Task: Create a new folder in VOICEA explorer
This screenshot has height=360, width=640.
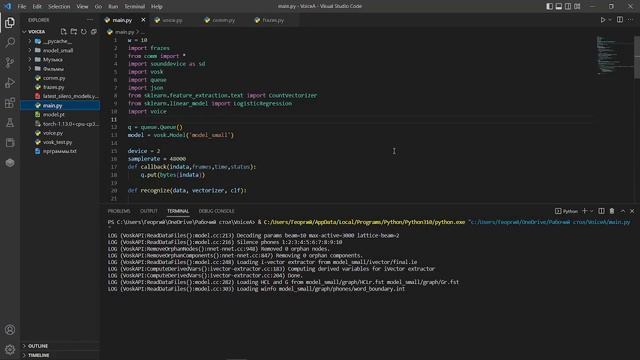Action: 73,31
